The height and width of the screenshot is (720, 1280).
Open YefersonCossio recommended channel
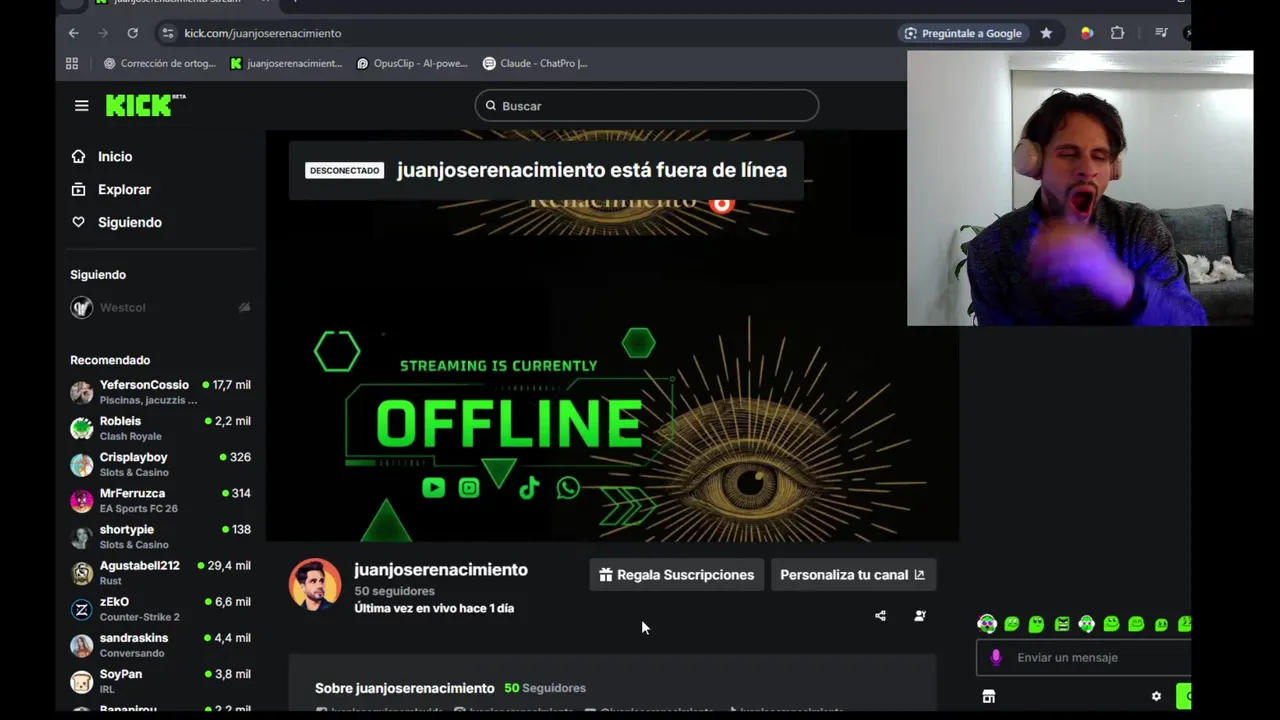pyautogui.click(x=160, y=392)
